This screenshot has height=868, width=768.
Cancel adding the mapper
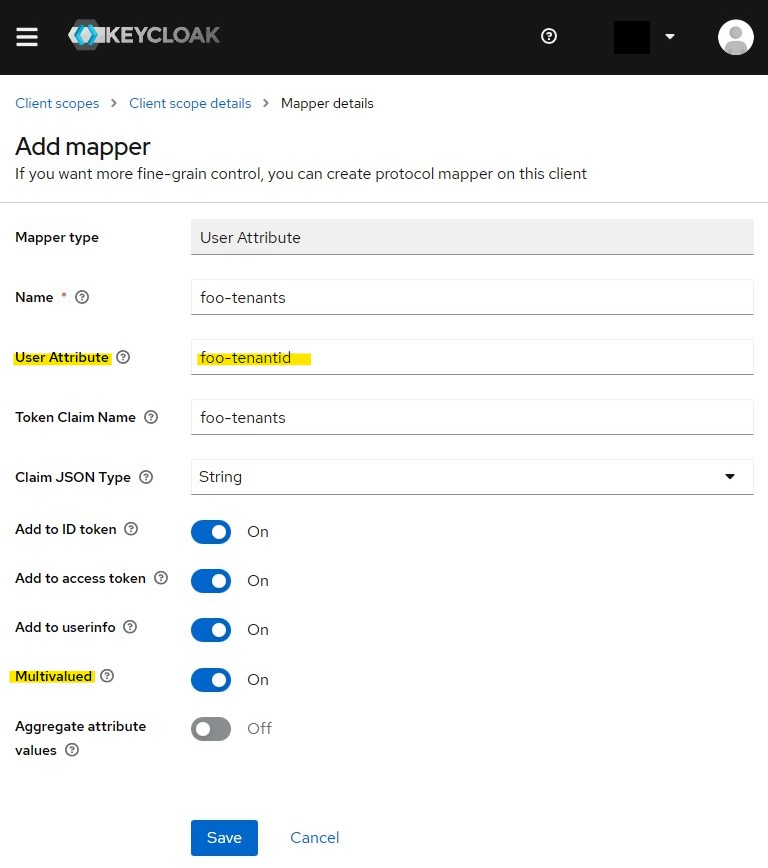point(314,837)
